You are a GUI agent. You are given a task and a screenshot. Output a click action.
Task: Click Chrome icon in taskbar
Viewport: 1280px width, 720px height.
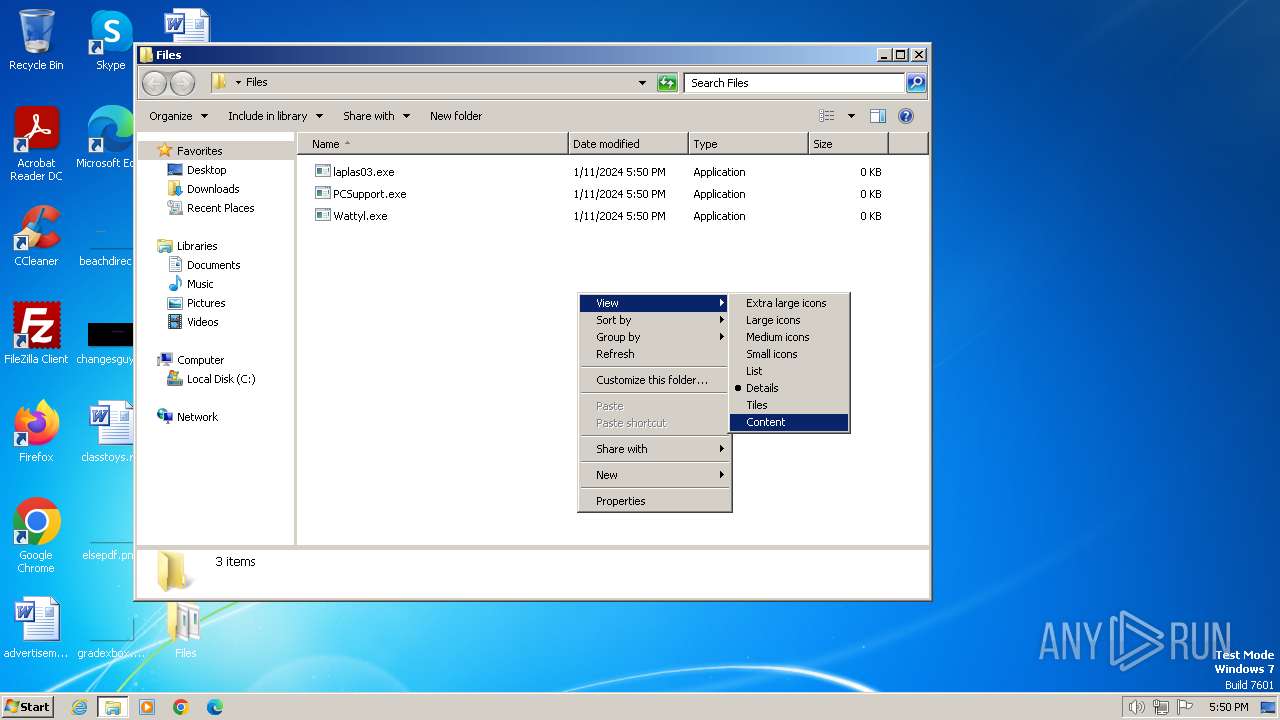(x=181, y=707)
